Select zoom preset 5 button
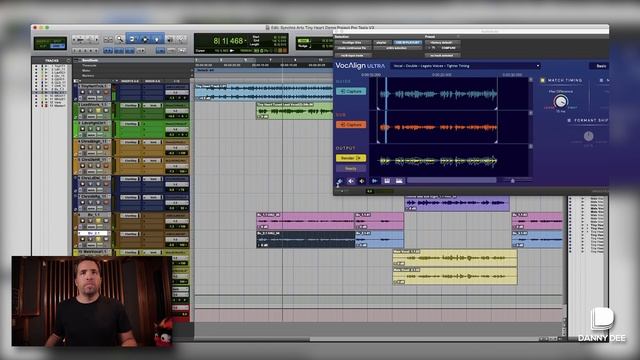Image resolution: width=640 pixels, height=360 pixels. (96, 50)
